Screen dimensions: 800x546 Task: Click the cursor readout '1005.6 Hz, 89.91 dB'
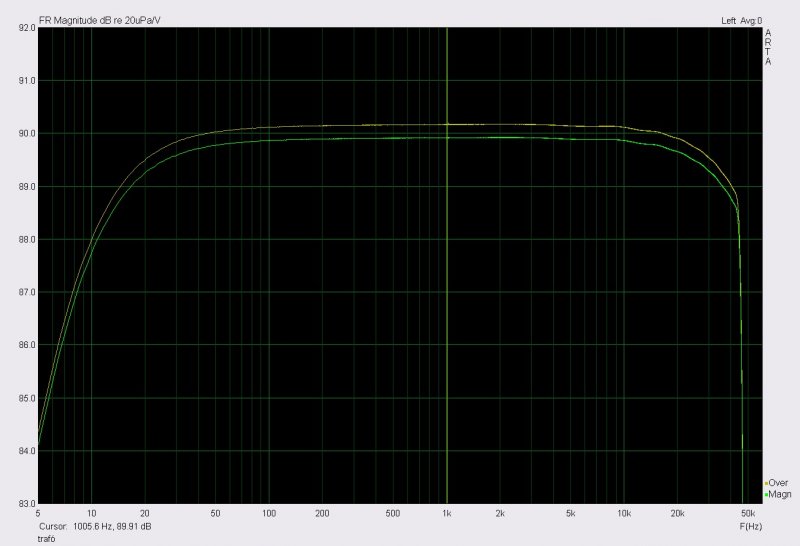[112, 526]
